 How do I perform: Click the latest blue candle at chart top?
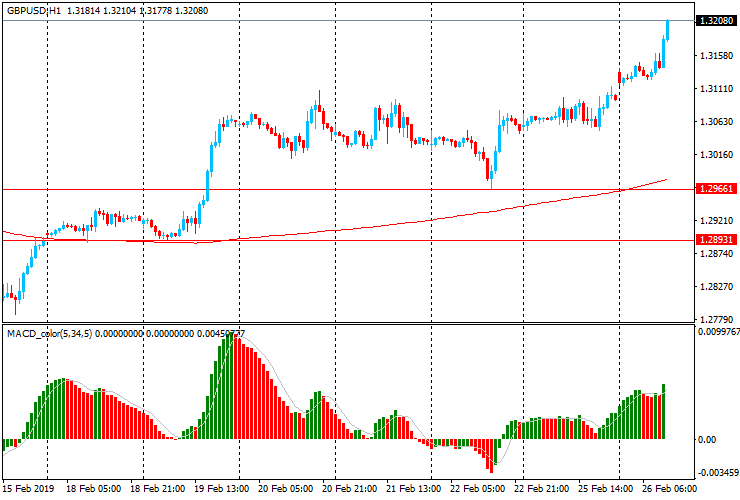[667, 30]
